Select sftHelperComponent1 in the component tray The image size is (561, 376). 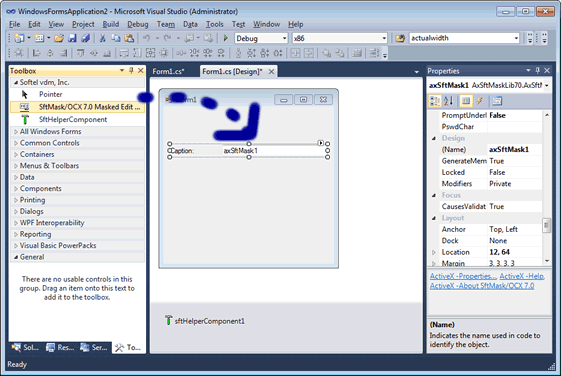coord(205,321)
